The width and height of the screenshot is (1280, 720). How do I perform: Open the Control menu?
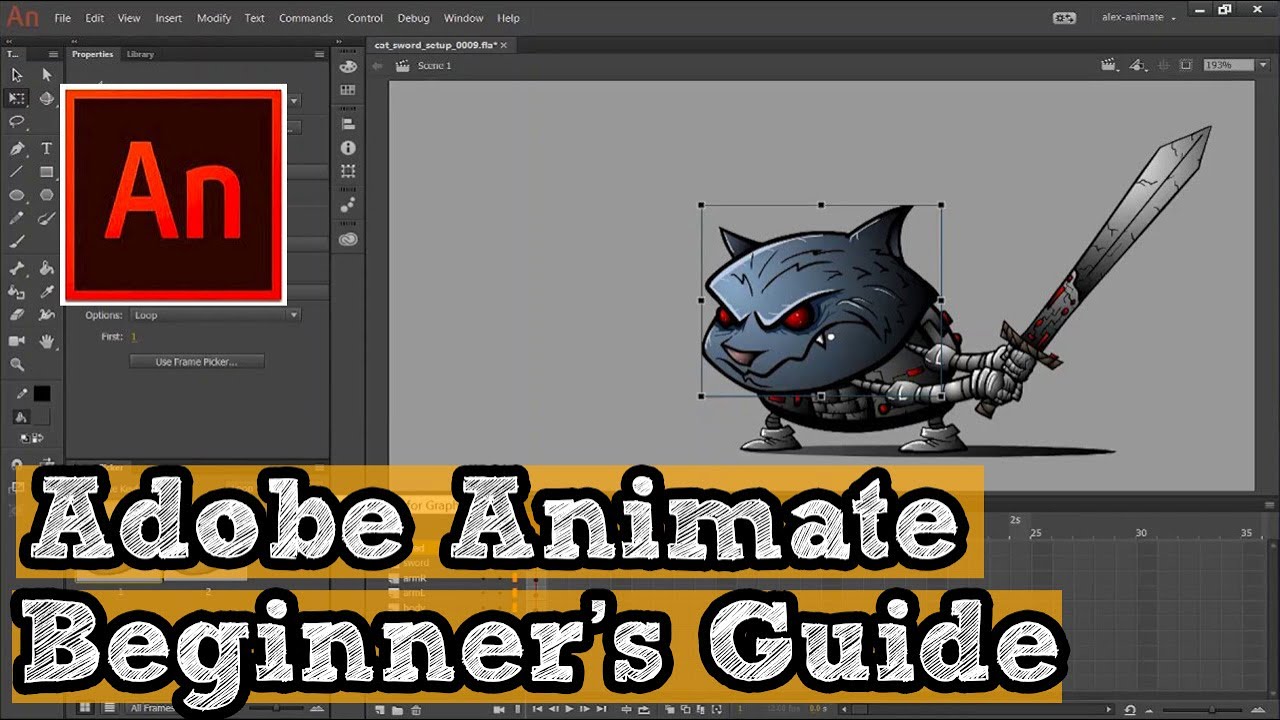coord(365,18)
